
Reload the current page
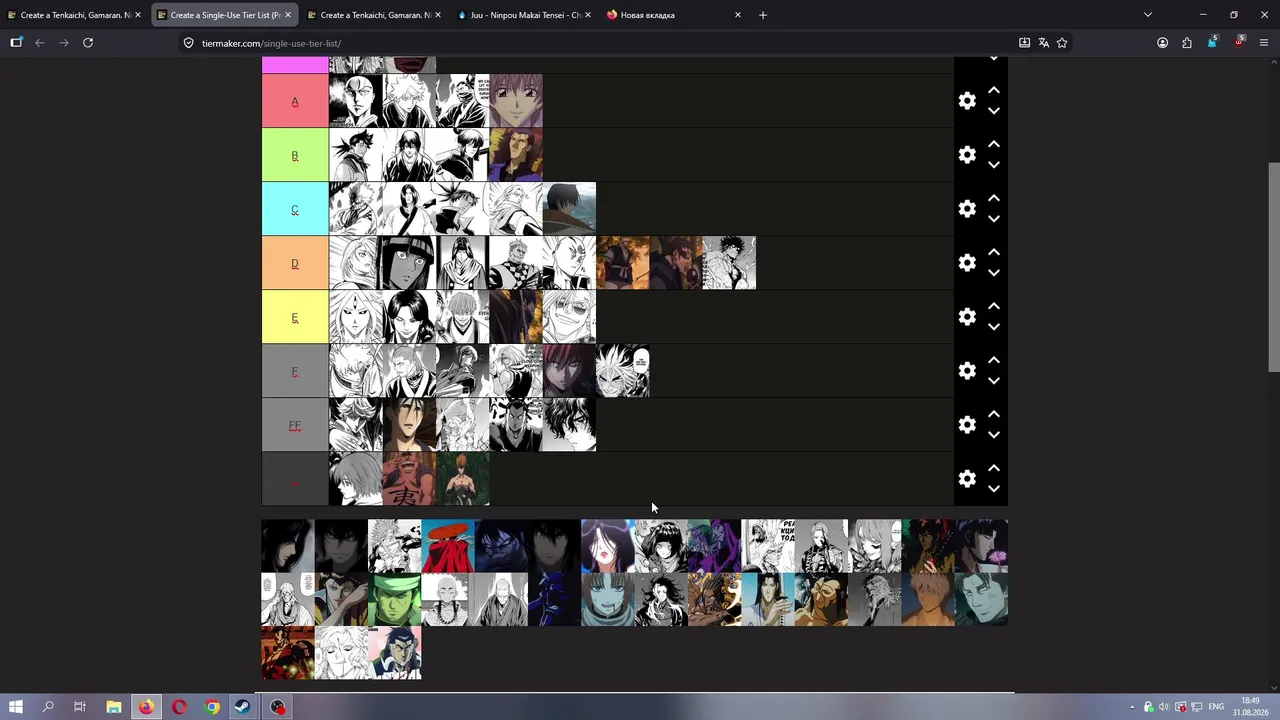tap(88, 43)
